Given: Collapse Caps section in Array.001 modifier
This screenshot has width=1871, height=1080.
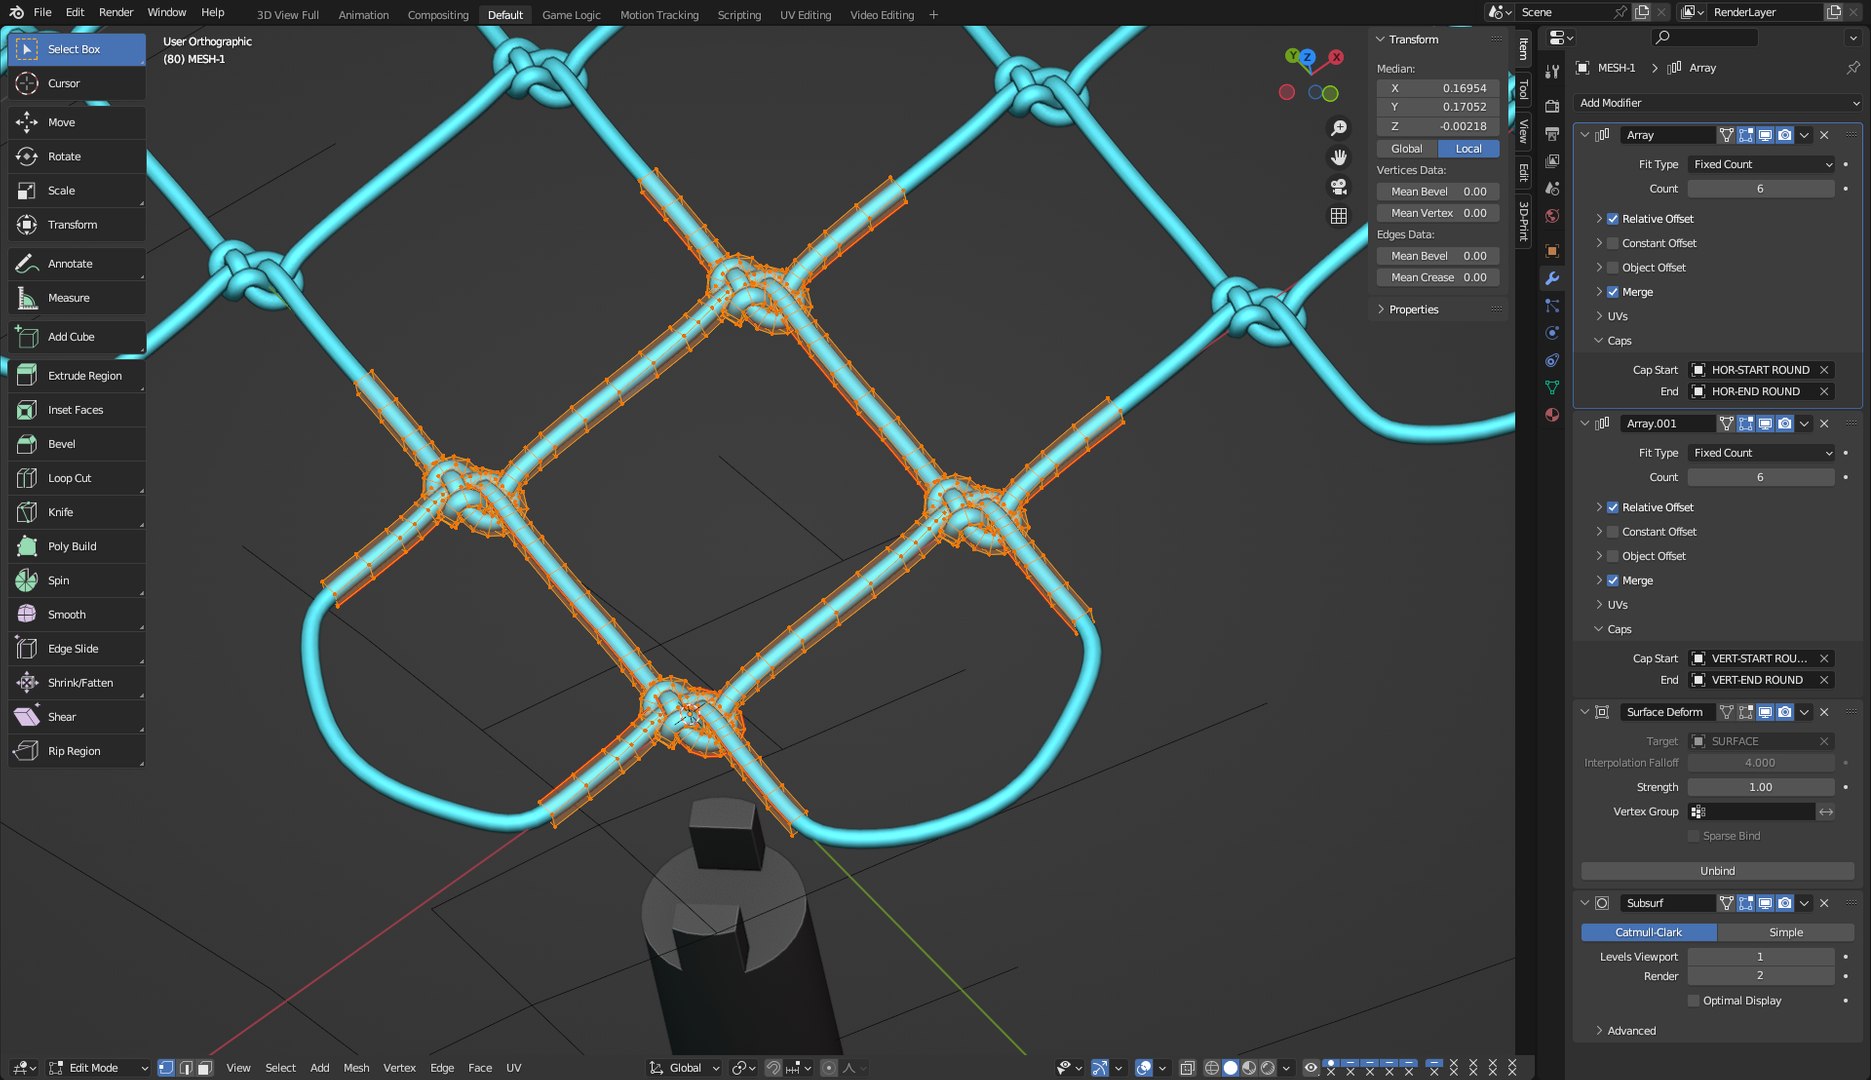Looking at the screenshot, I should click(x=1598, y=629).
